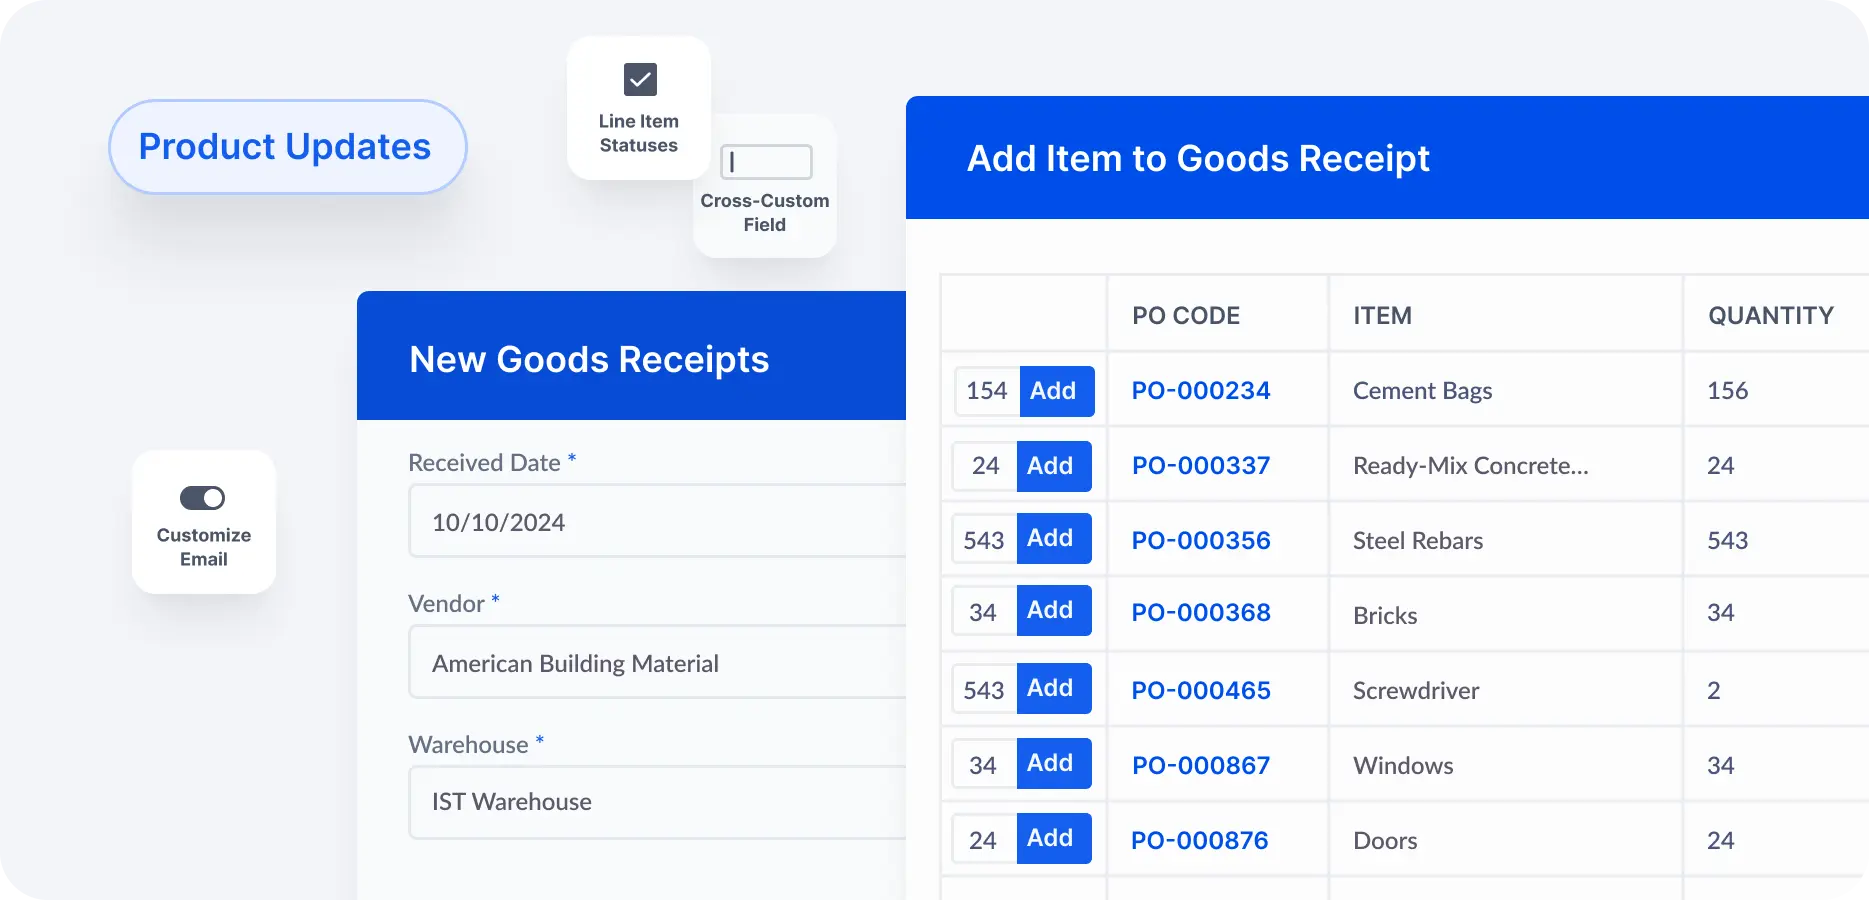This screenshot has height=900, width=1869.
Task: Add the Doors row item
Action: coord(1053,838)
